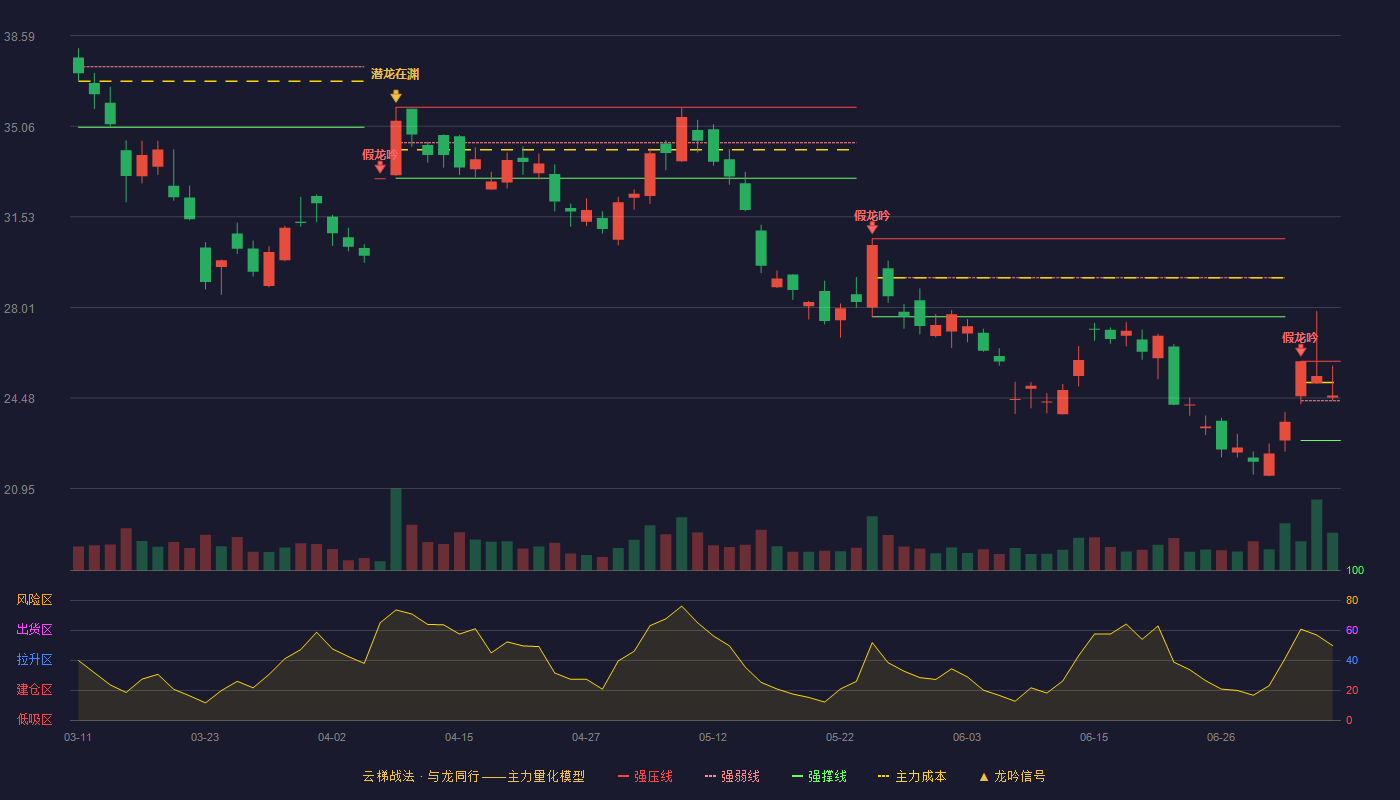Click the 06-15 date label
The image size is (1400, 800).
click(1094, 737)
